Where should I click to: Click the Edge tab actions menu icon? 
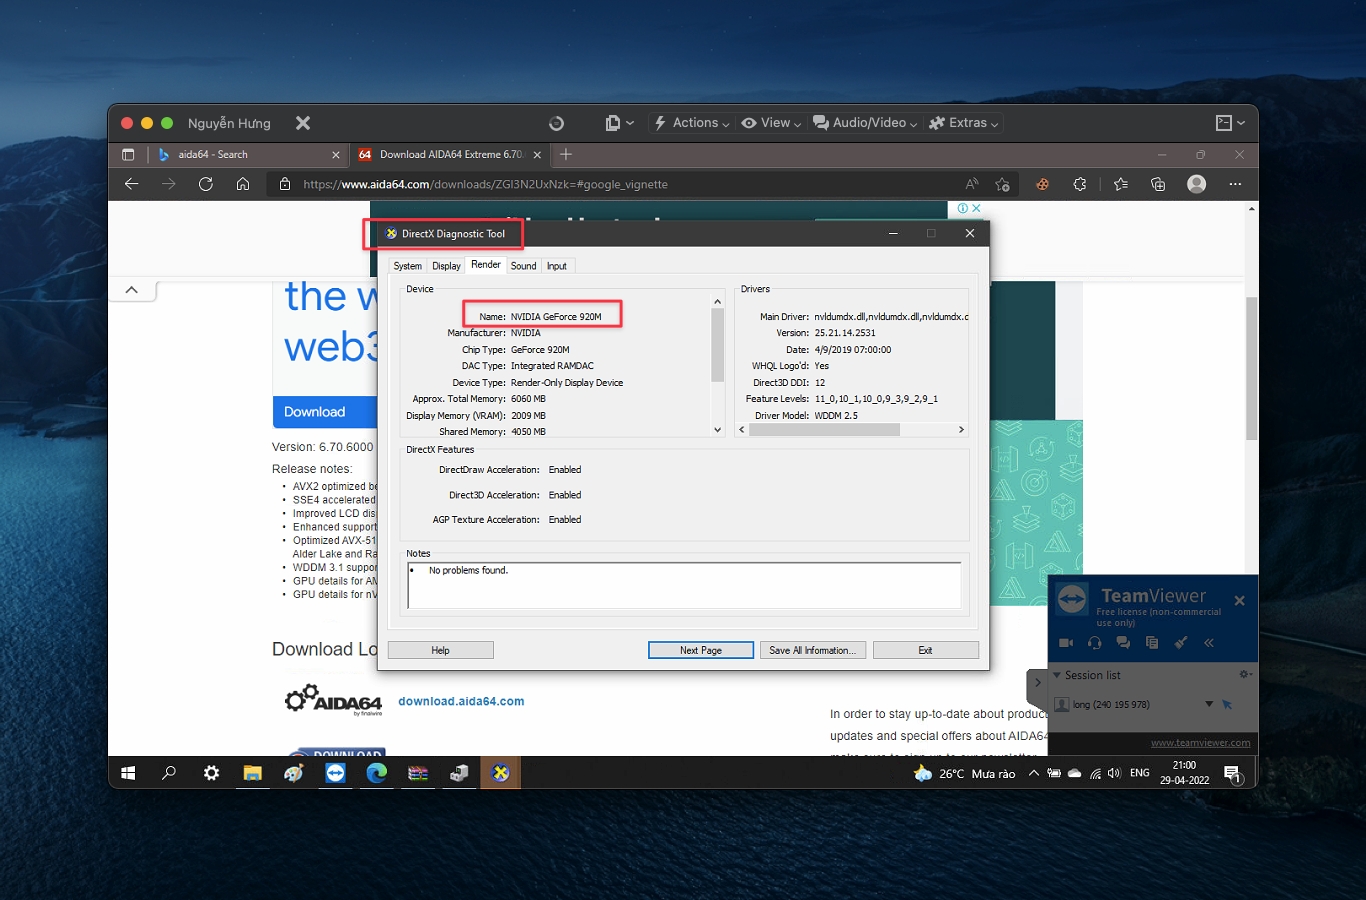[128, 154]
